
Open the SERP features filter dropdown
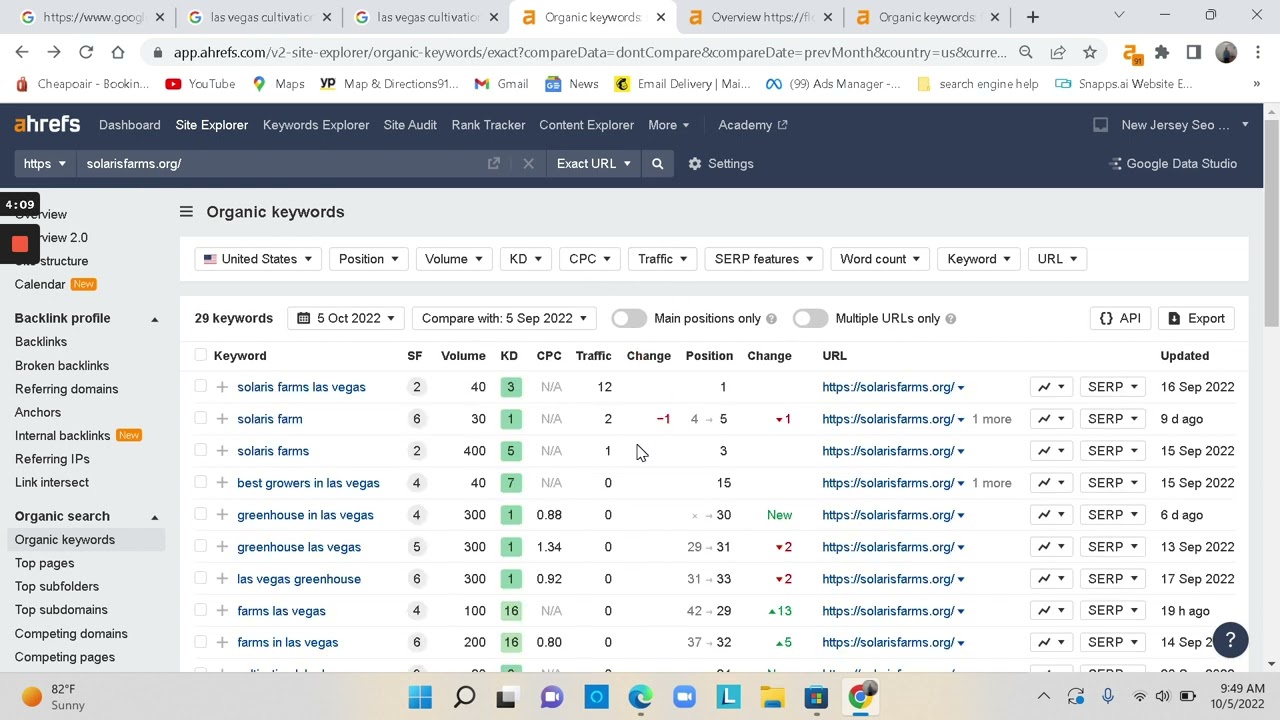click(x=764, y=259)
